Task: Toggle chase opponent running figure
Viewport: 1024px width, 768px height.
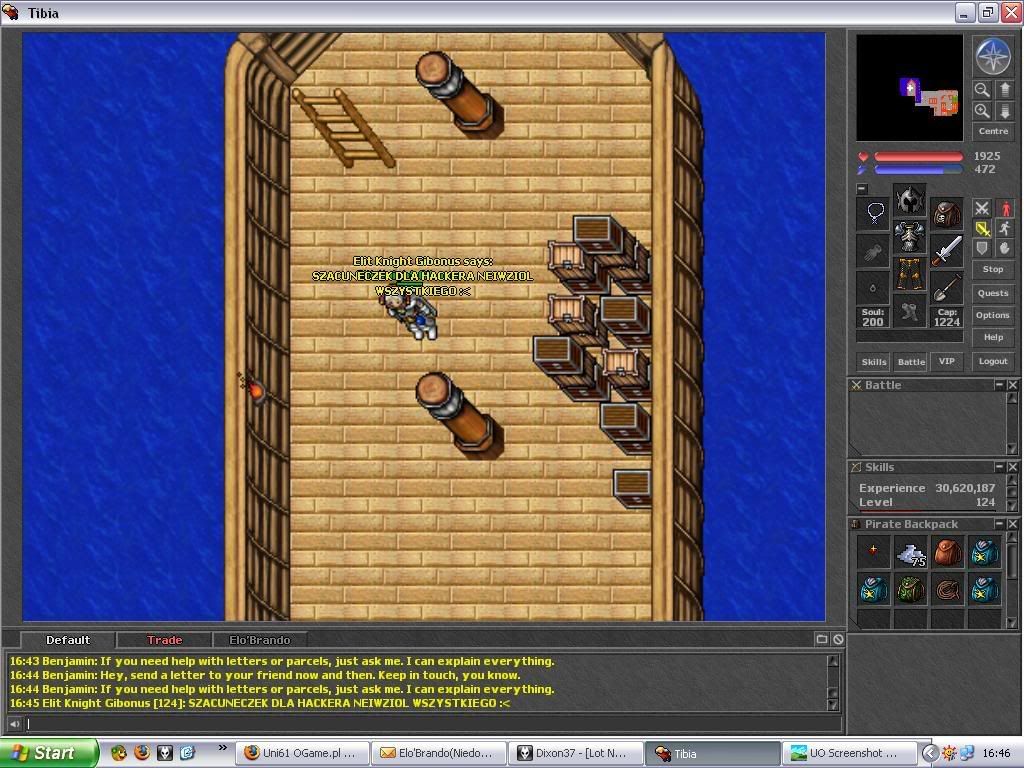Action: (1005, 229)
